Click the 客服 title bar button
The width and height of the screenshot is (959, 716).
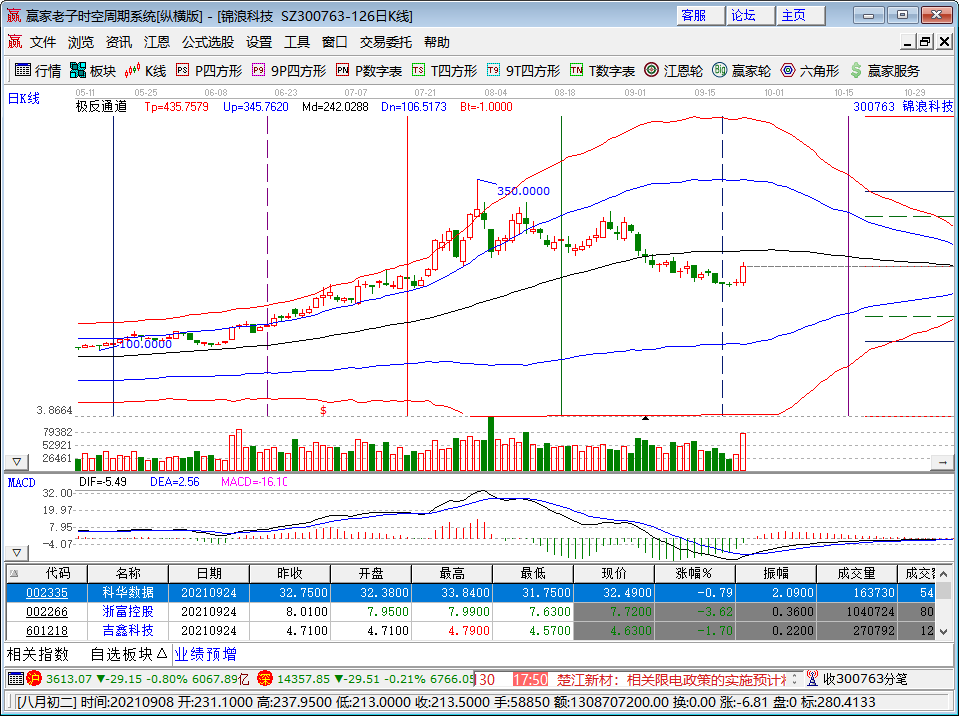pyautogui.click(x=700, y=15)
